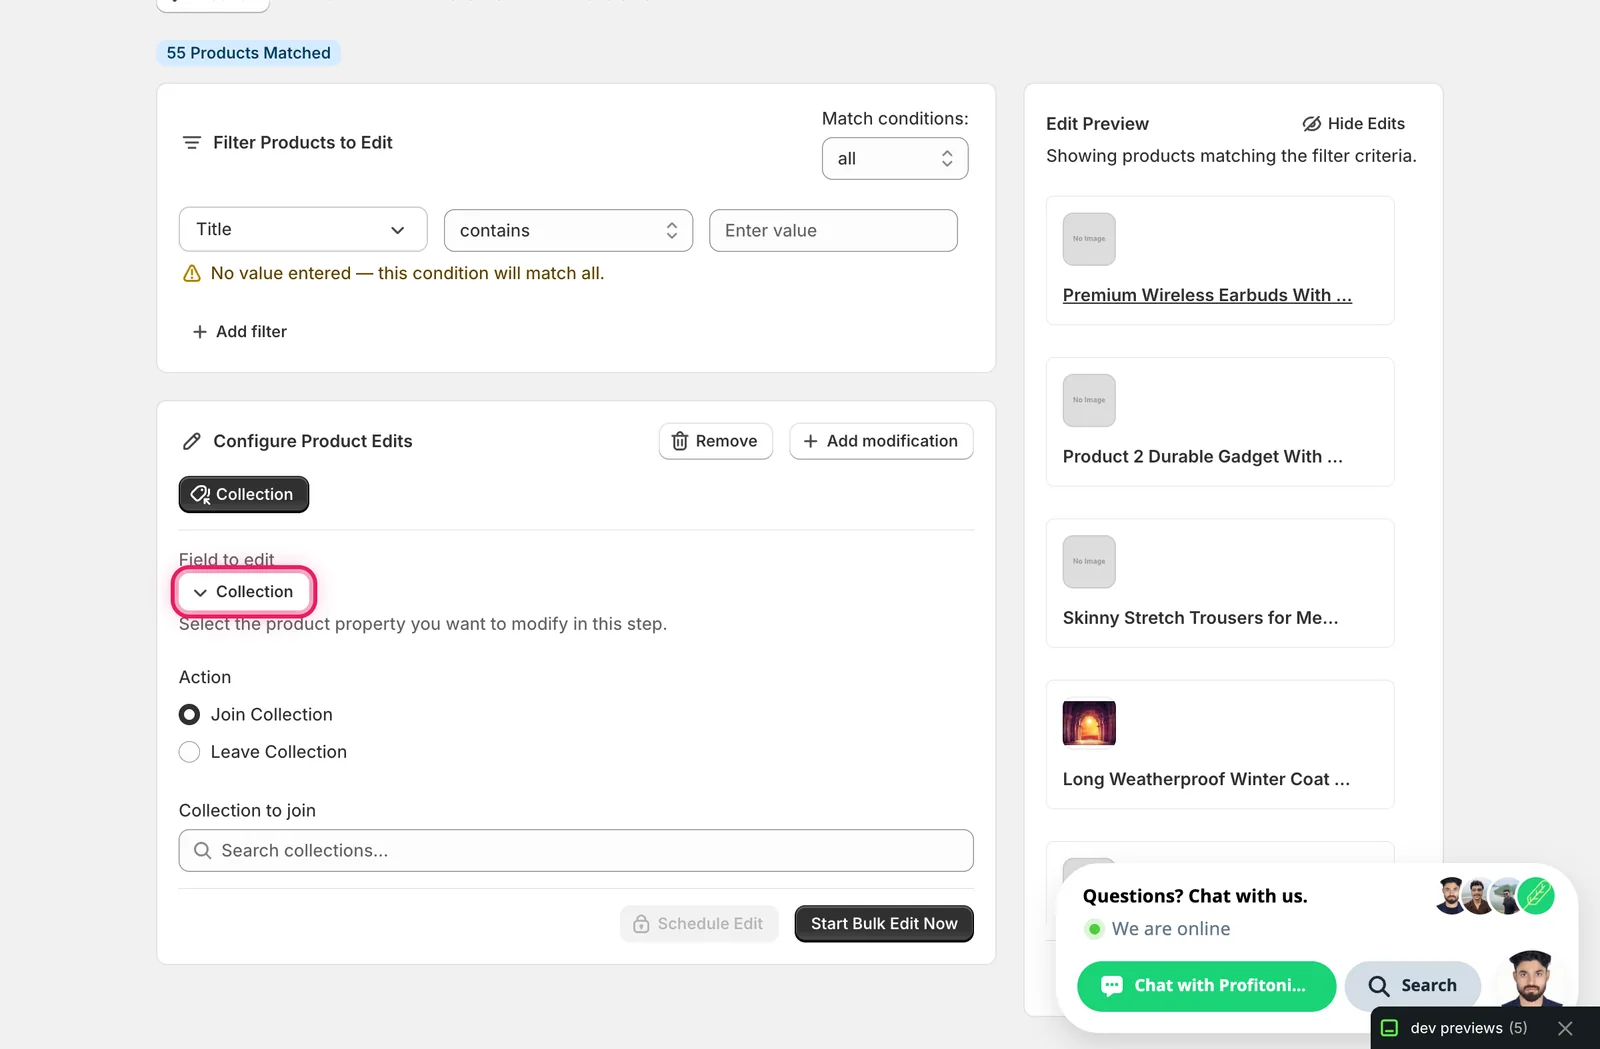This screenshot has width=1600, height=1049.
Task: Click 'Long Weatherproof Winter Coat ...' title
Action: [x=1206, y=779]
